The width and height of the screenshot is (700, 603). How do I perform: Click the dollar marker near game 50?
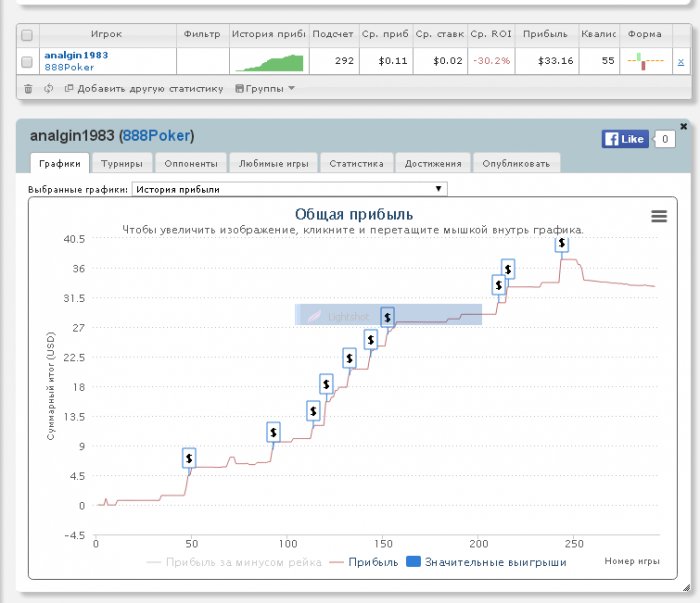(189, 458)
